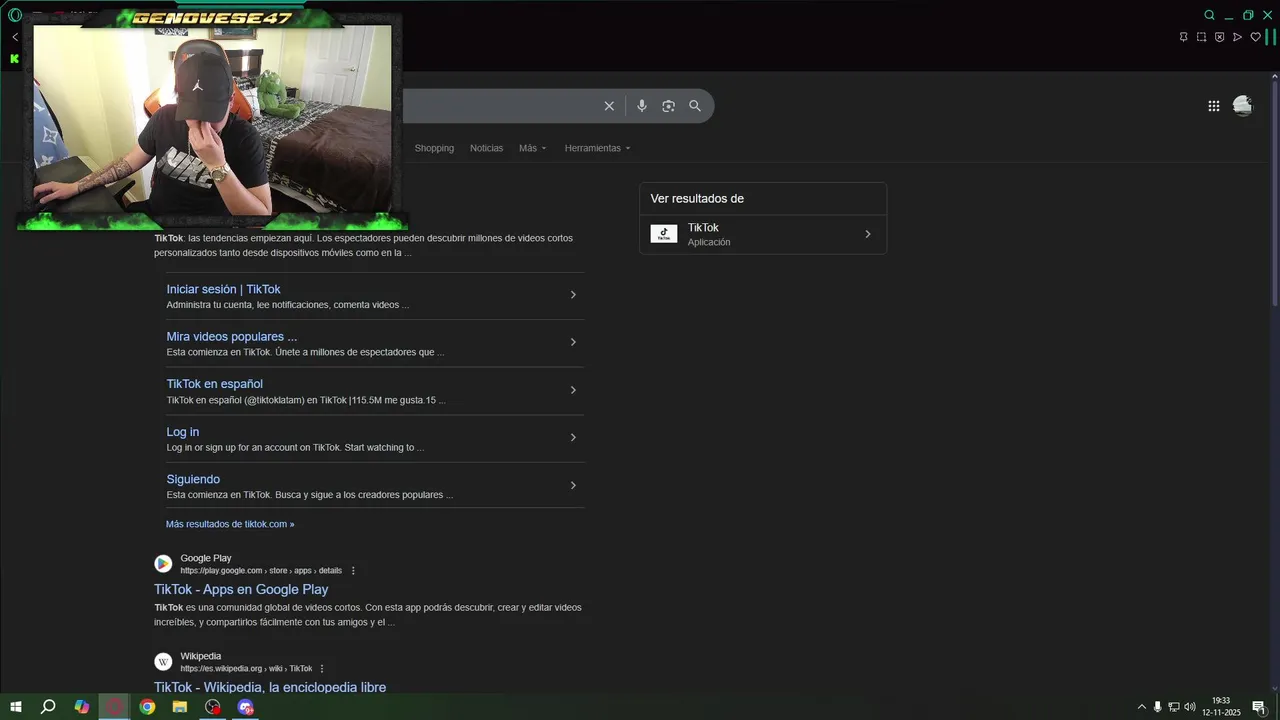This screenshot has height=720, width=1280.
Task: Click the es.wikipedia.org breadcrumb URL
Action: [246, 669]
